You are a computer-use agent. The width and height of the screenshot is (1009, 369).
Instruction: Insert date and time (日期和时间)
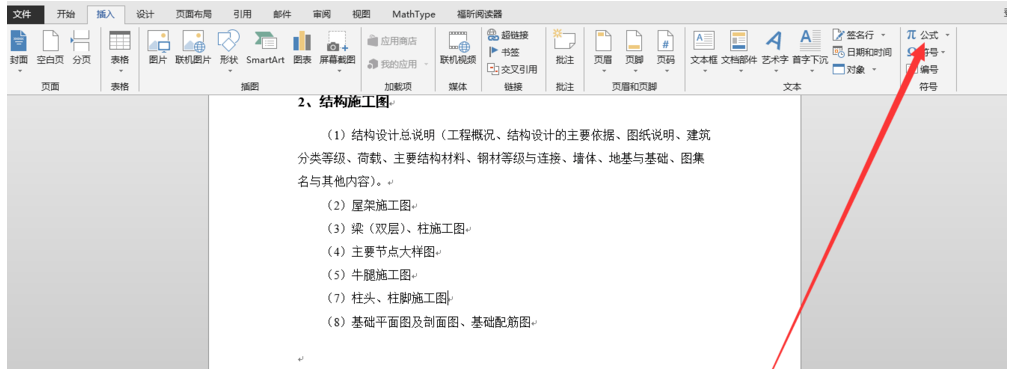pyautogui.click(x=862, y=52)
